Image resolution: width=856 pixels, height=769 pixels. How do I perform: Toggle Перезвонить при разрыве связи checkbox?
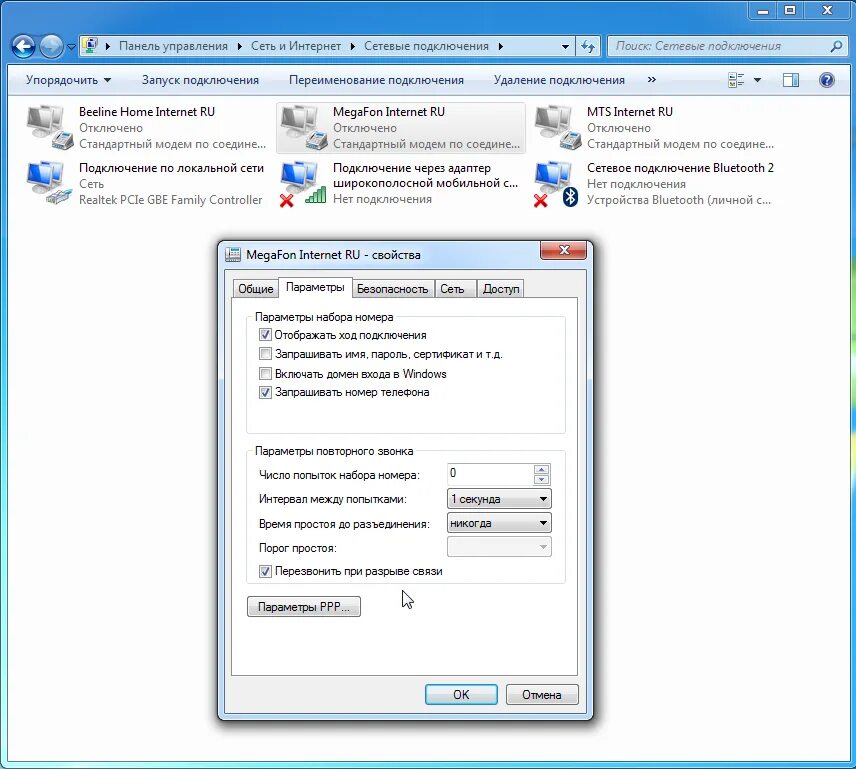pyautogui.click(x=265, y=571)
